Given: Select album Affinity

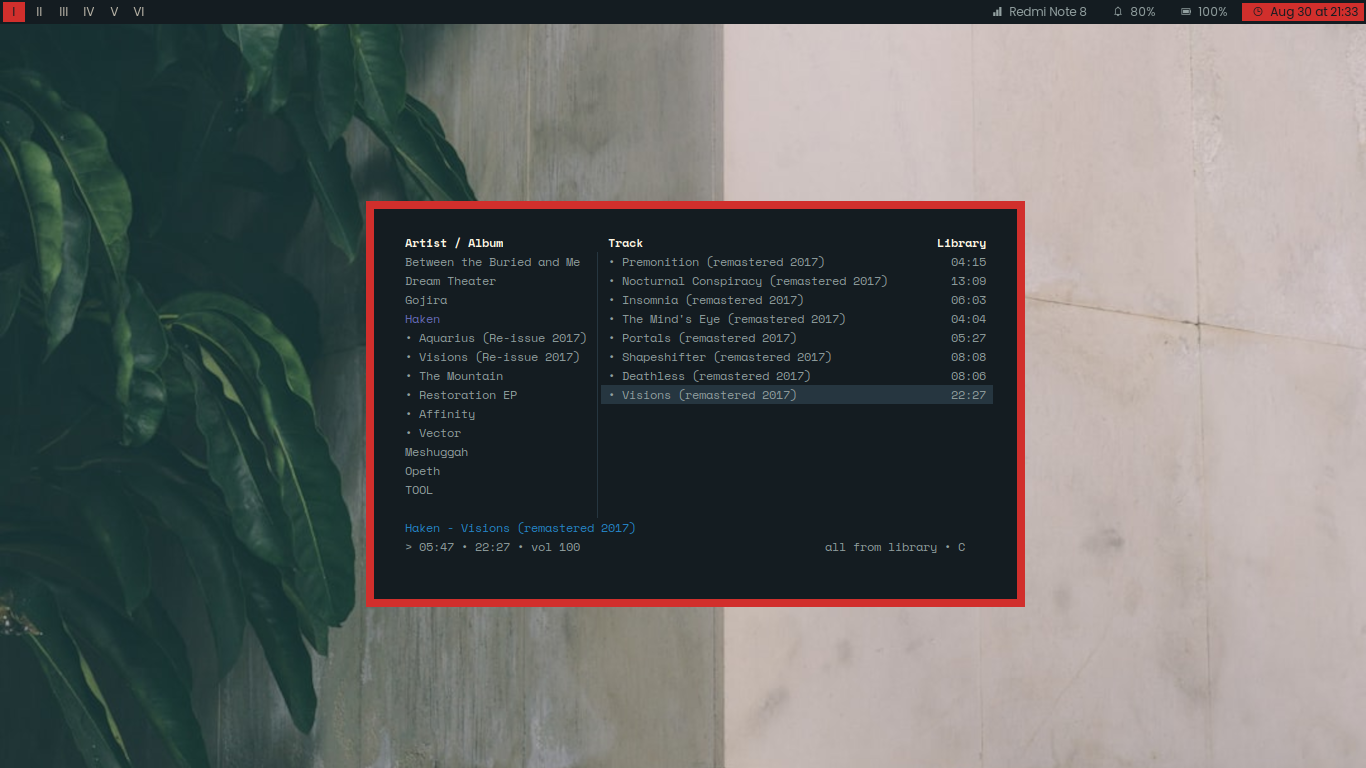Looking at the screenshot, I should pyautogui.click(x=440, y=414).
